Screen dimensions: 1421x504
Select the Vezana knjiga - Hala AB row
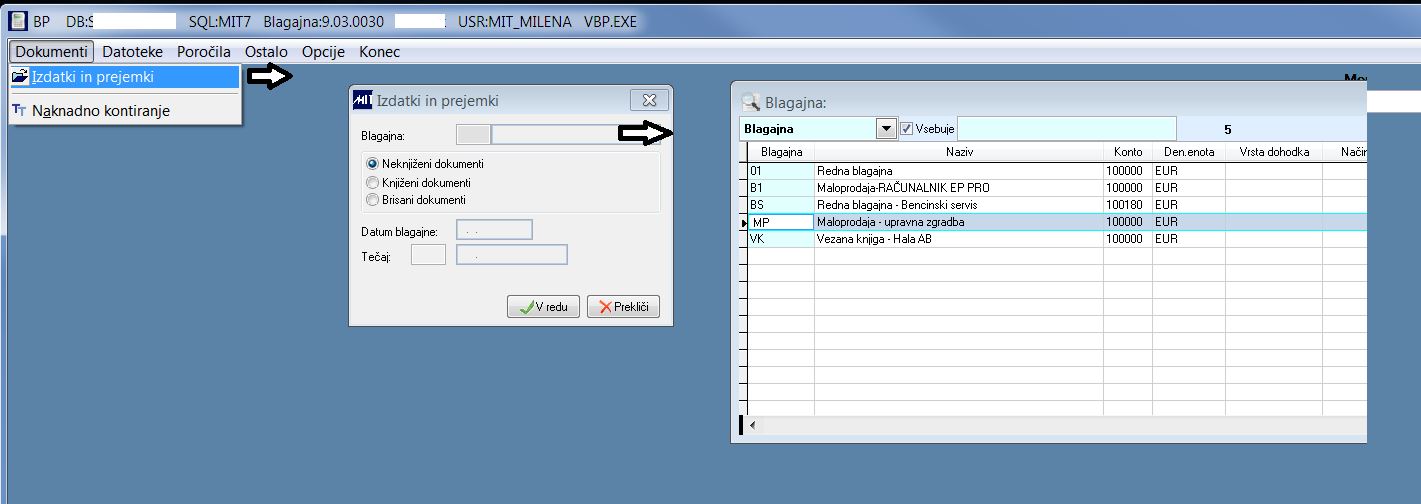1057,239
